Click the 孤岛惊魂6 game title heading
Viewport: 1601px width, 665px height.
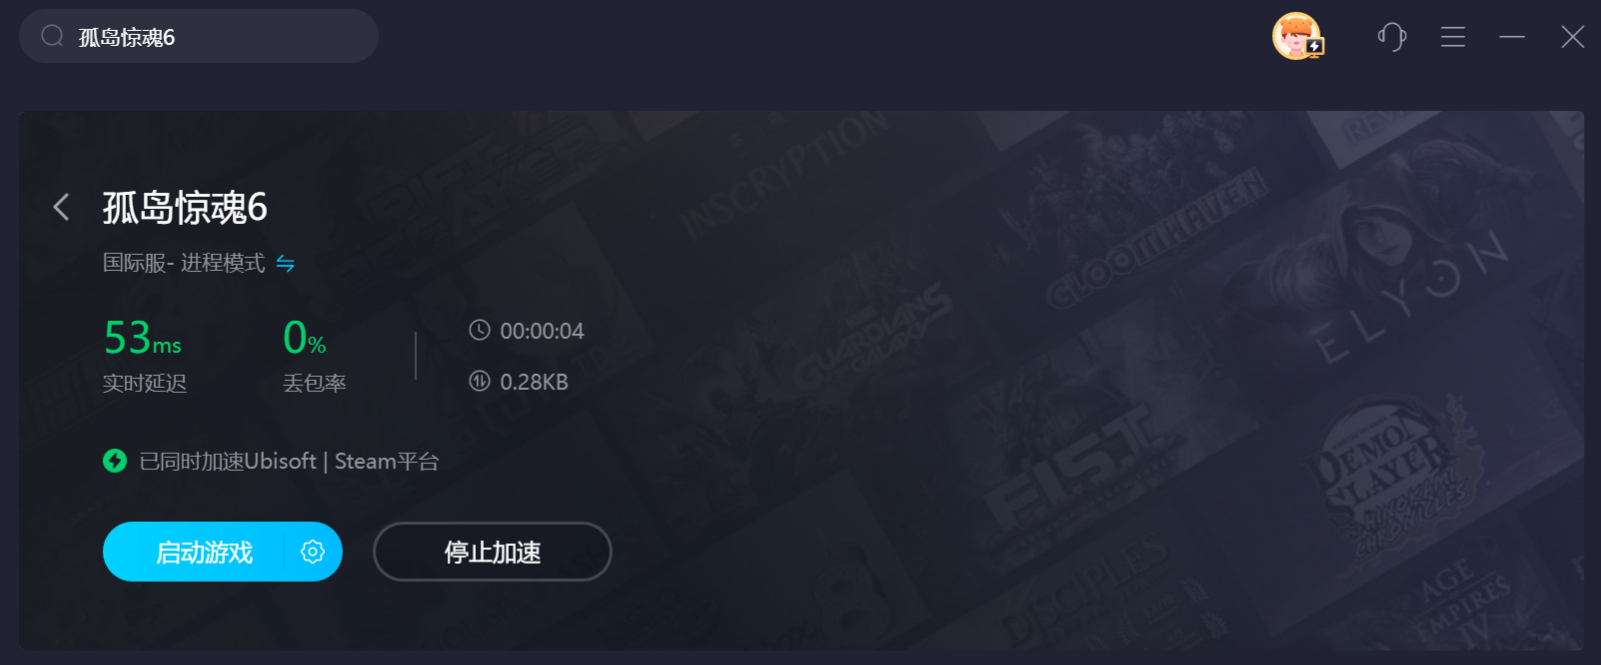pos(185,208)
